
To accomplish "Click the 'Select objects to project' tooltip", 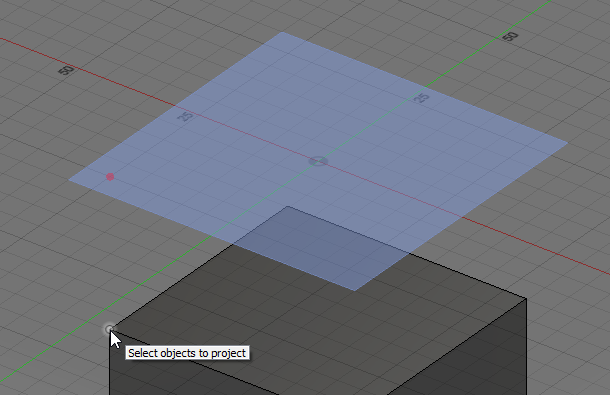I will 187,353.
